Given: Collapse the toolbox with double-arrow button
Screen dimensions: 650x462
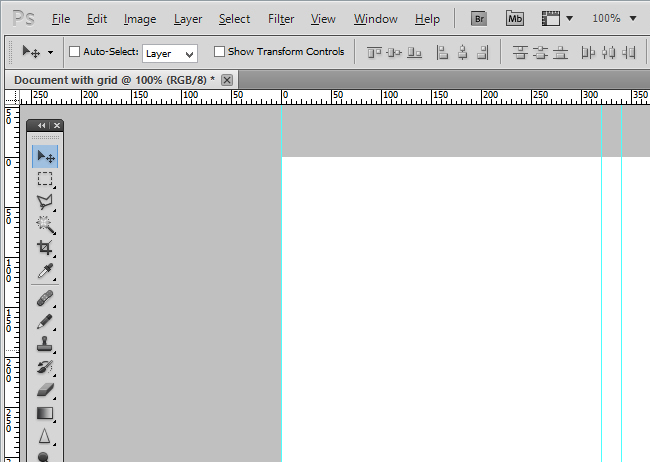Looking at the screenshot, I should pyautogui.click(x=41, y=126).
